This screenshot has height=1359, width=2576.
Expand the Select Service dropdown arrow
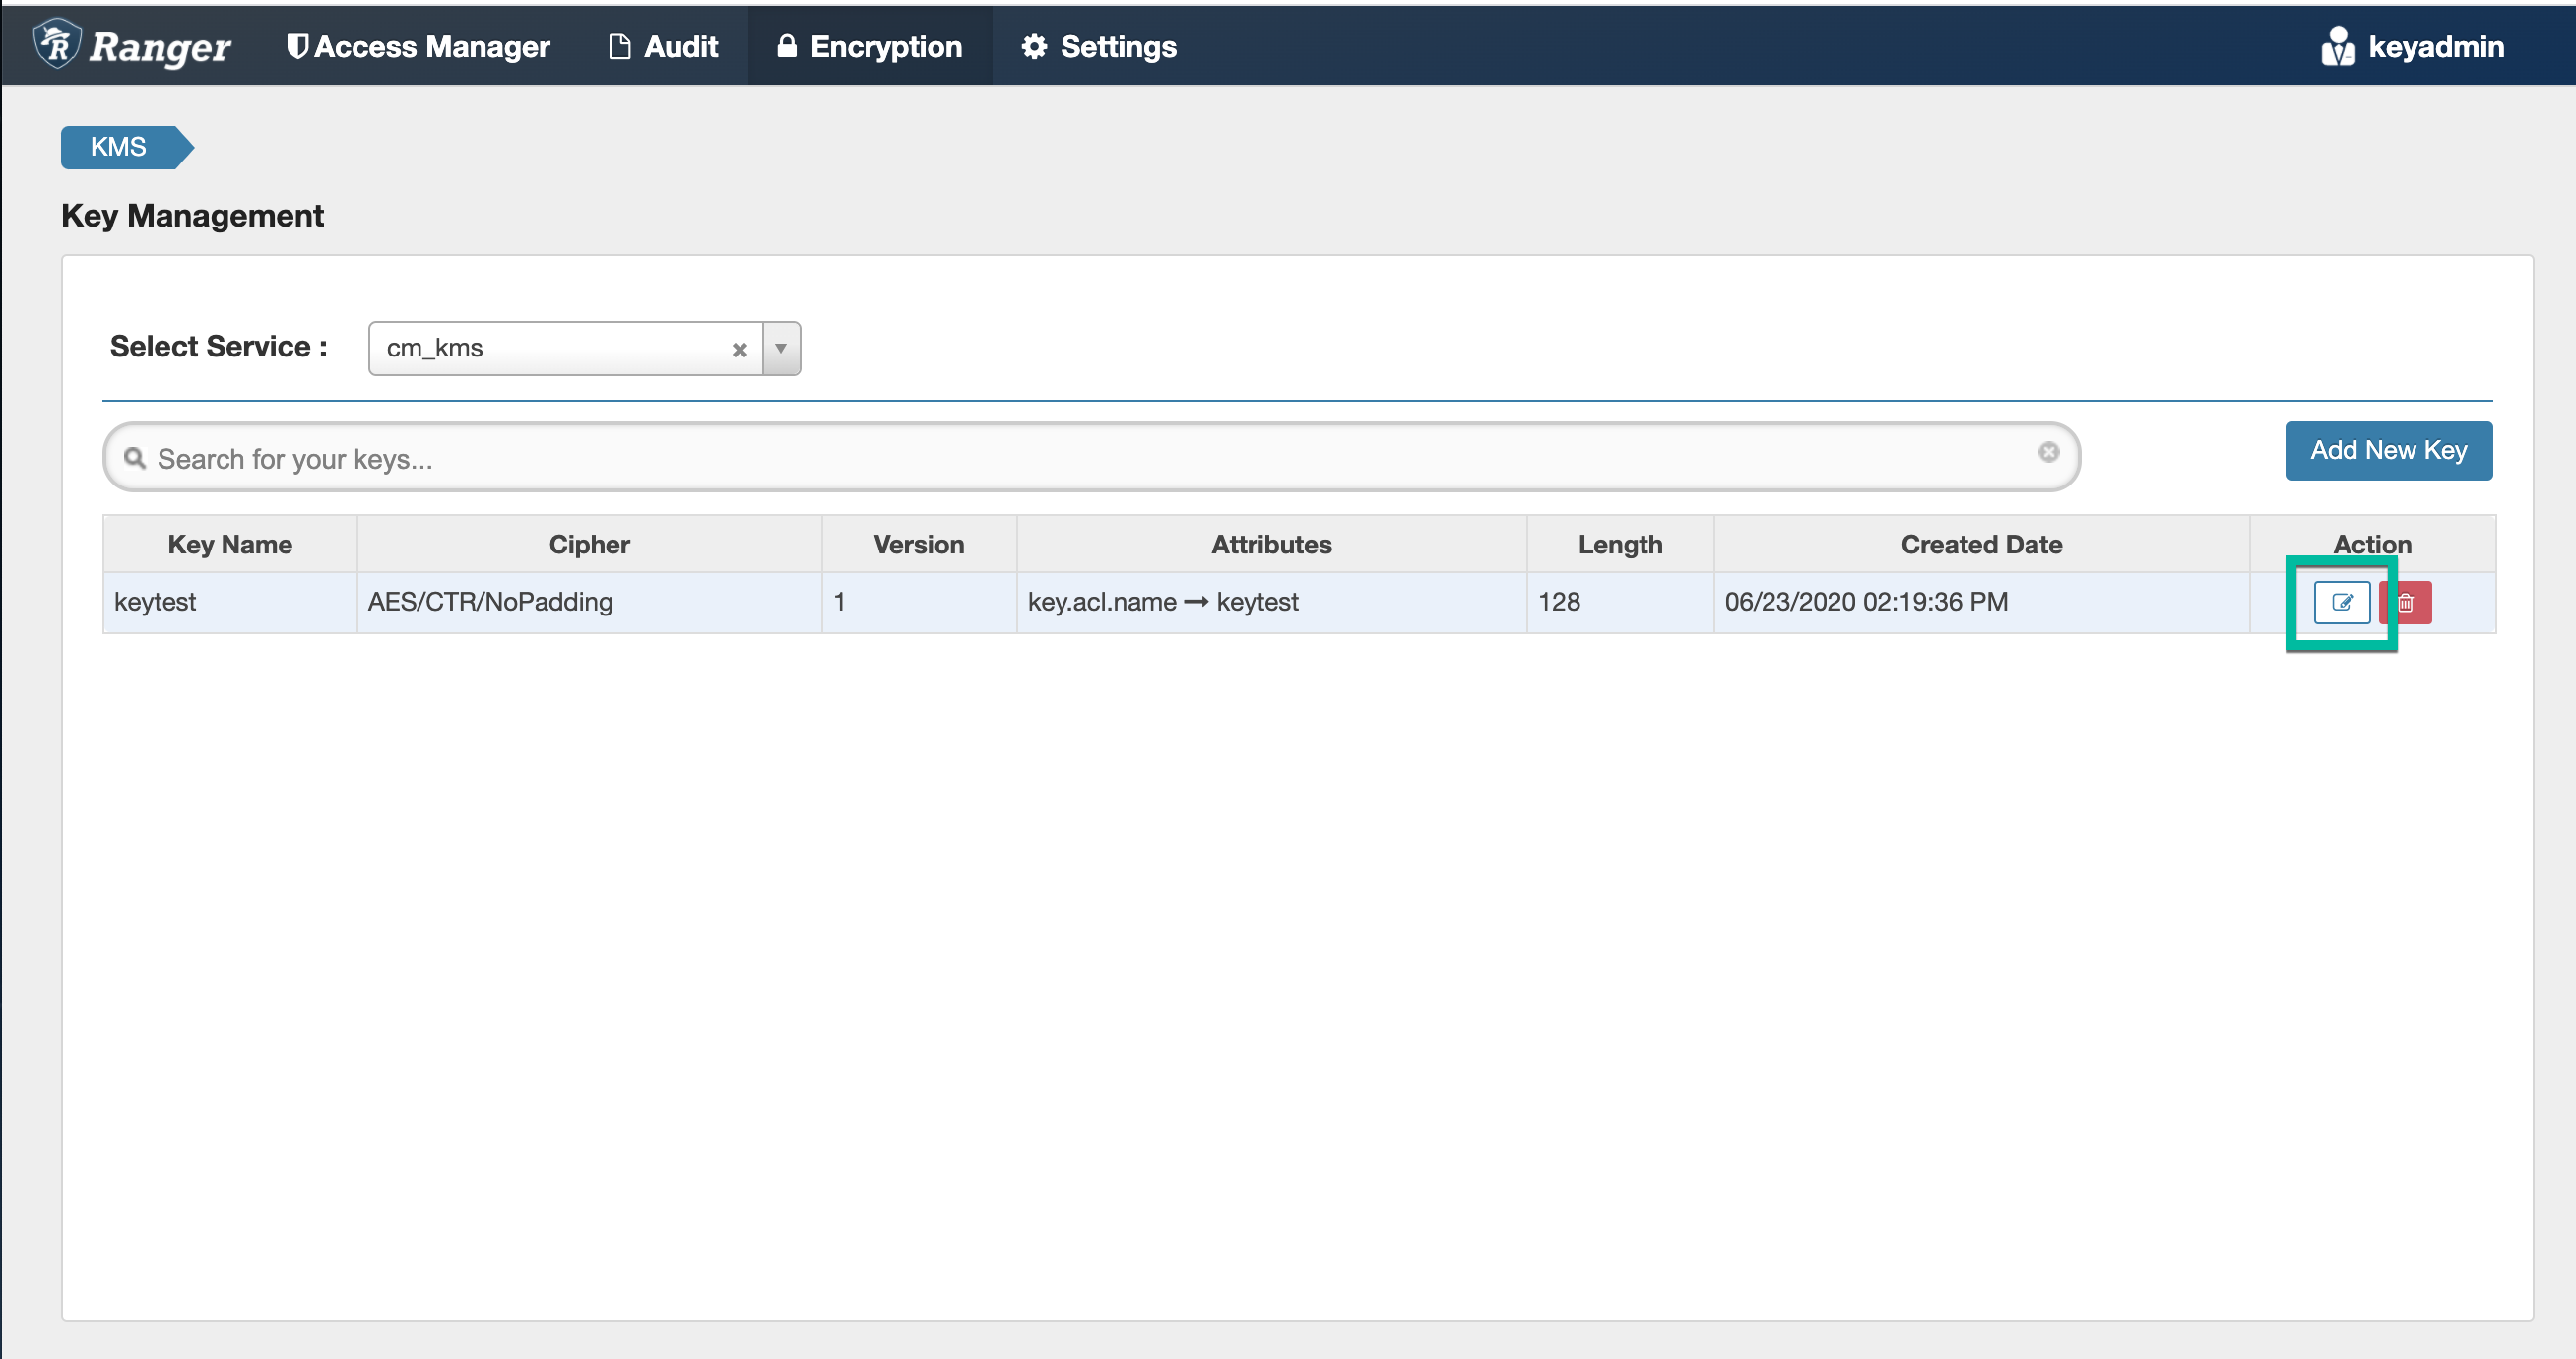tap(781, 348)
